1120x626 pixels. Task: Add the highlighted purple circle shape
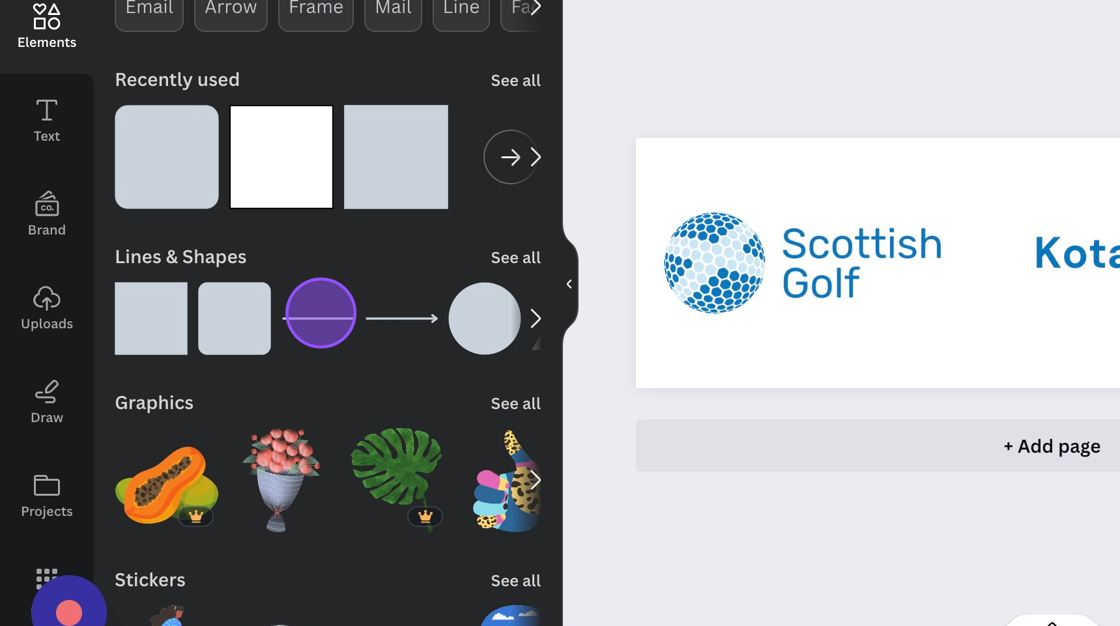[x=321, y=313]
